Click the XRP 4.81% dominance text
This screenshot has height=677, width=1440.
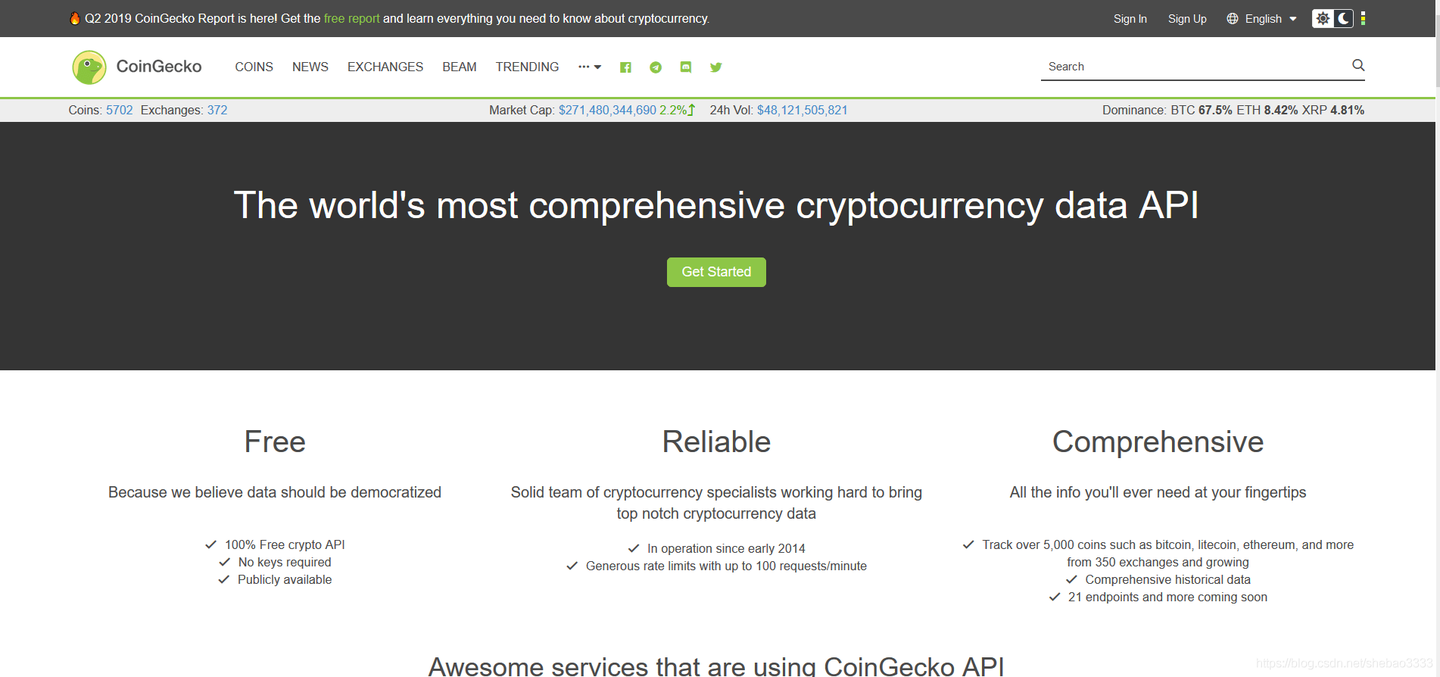1333,110
